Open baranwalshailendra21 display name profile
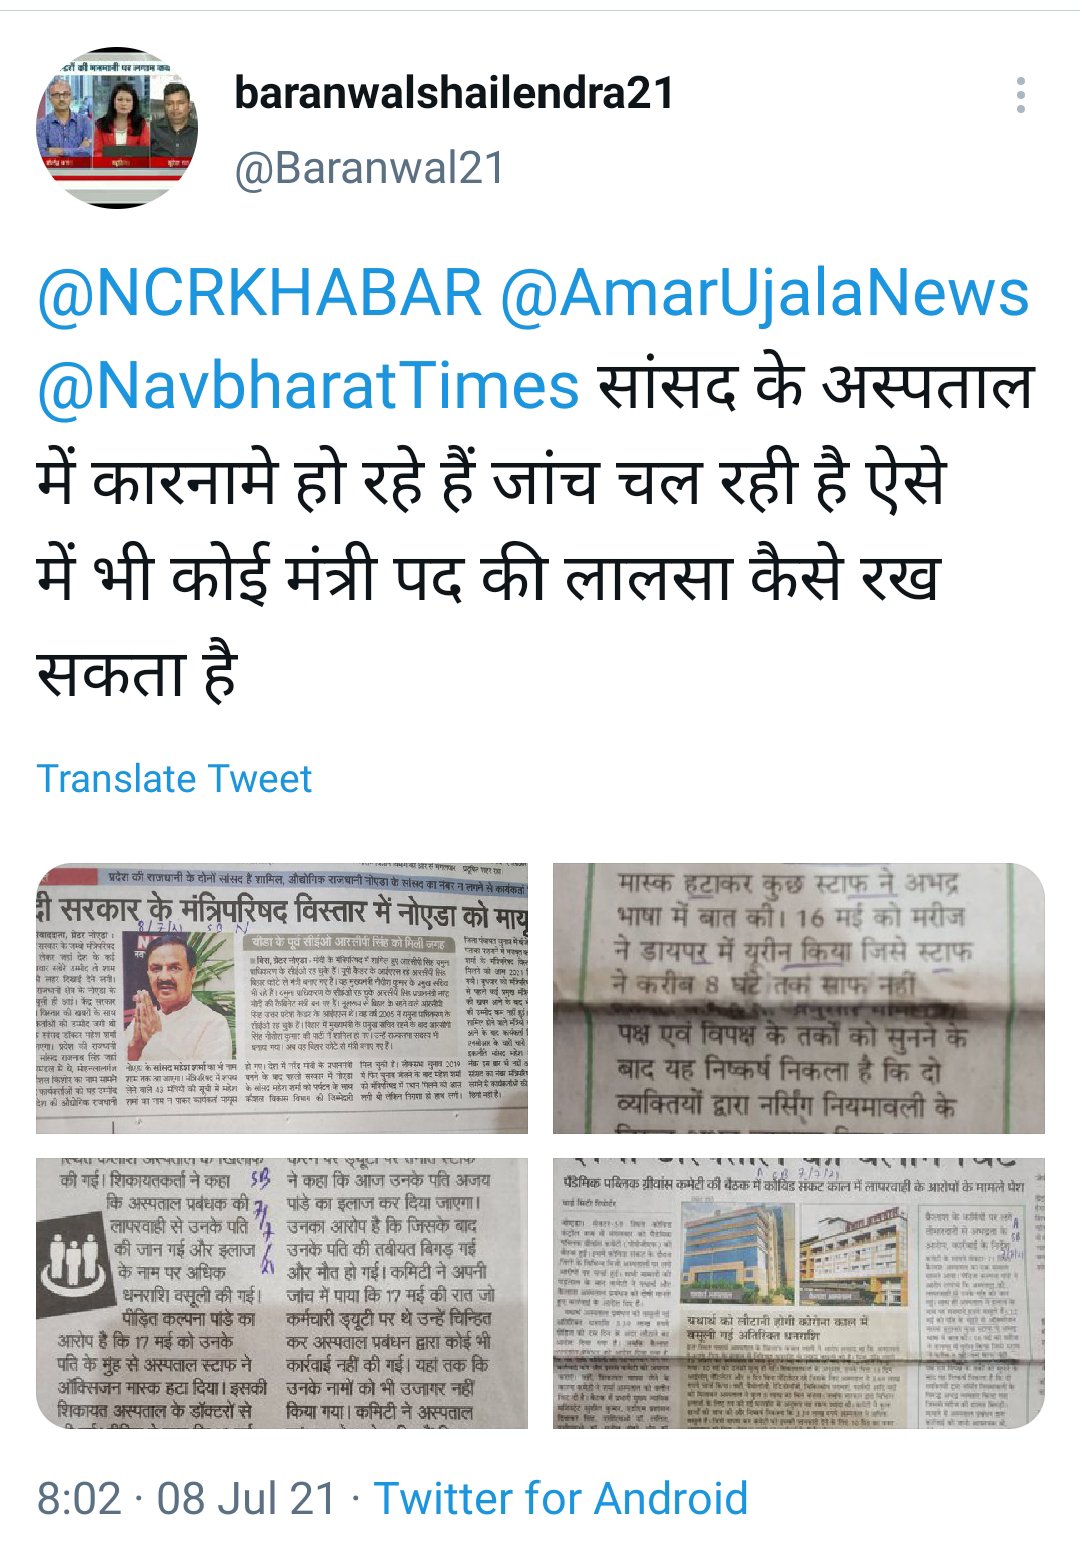 (x=454, y=94)
